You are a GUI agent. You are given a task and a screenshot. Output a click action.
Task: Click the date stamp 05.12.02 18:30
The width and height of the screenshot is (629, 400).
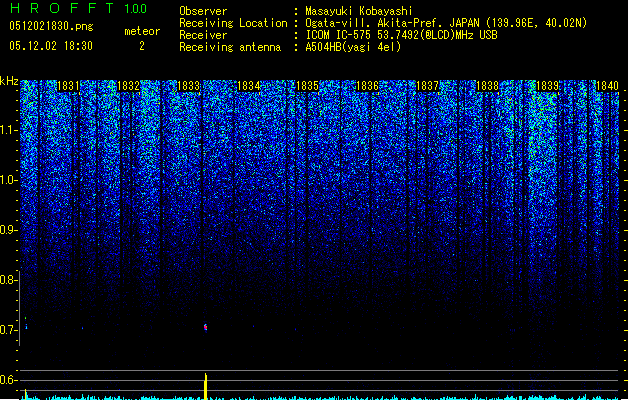(x=51, y=46)
